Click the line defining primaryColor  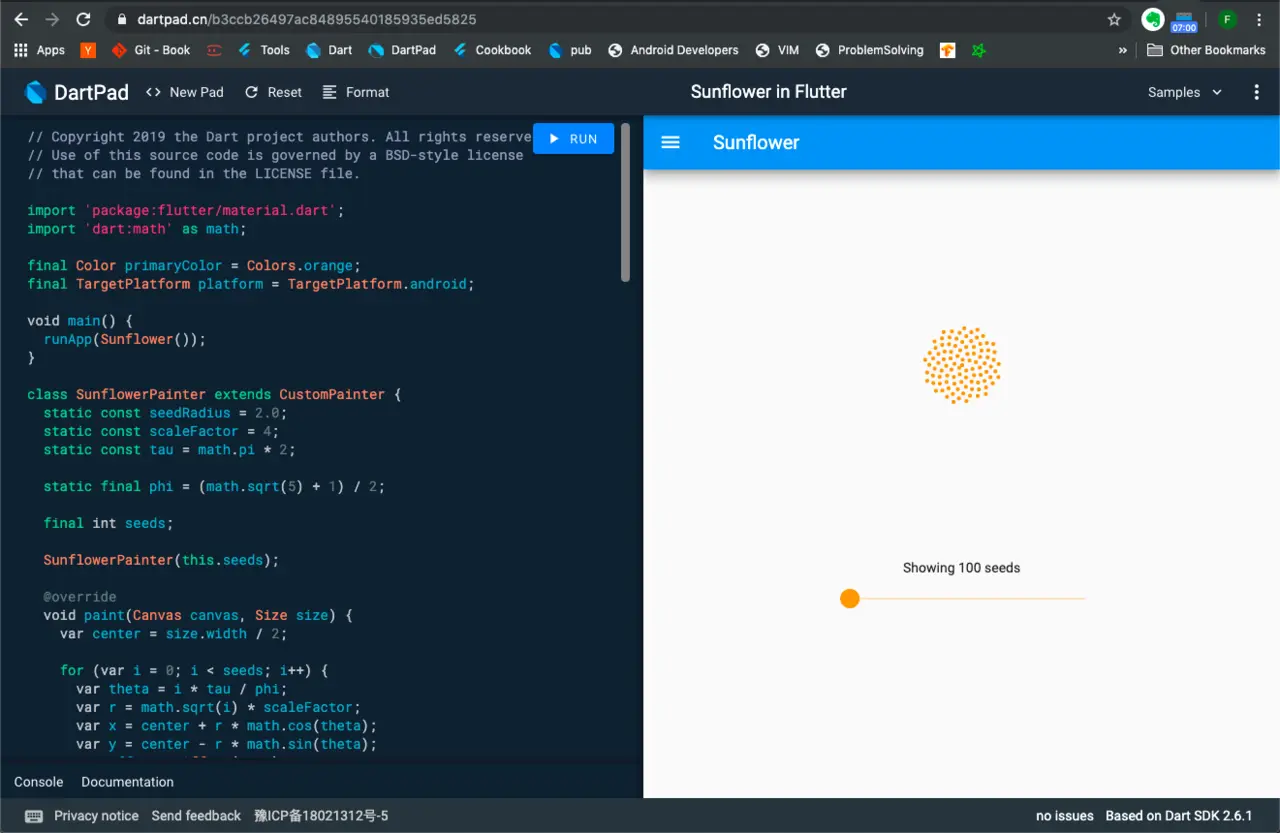pyautogui.click(x=194, y=266)
